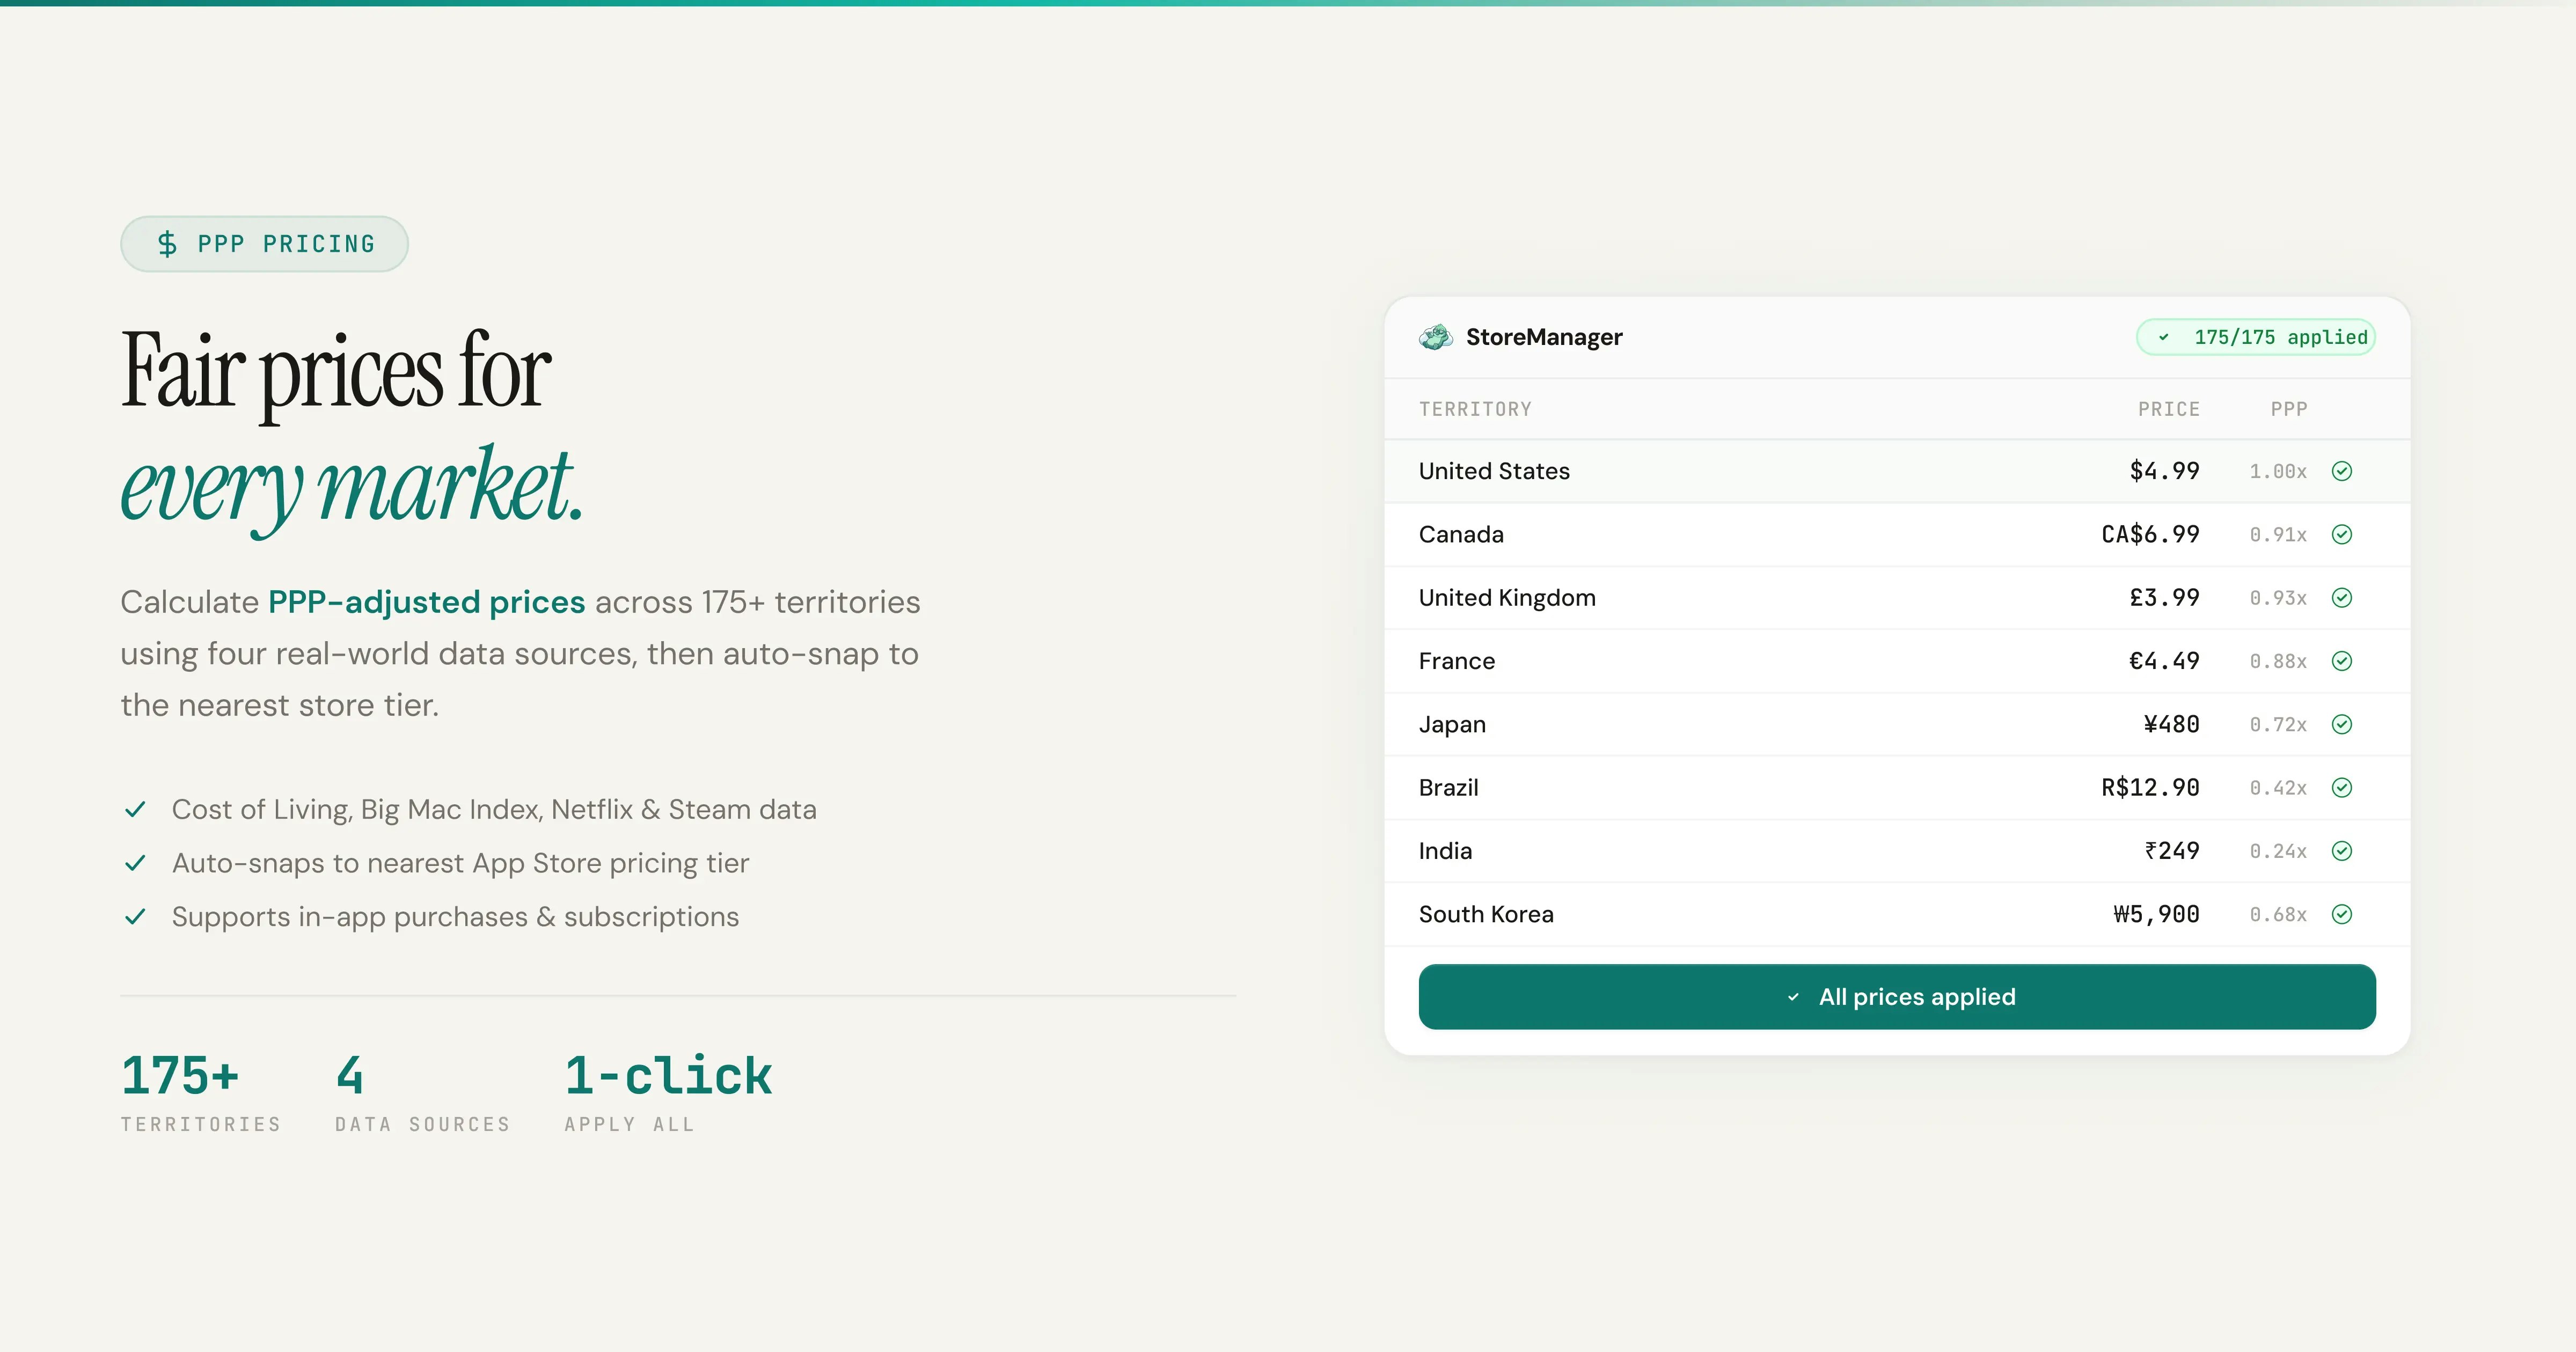Toggle the applied status for France
2576x1352 pixels.
click(2343, 661)
